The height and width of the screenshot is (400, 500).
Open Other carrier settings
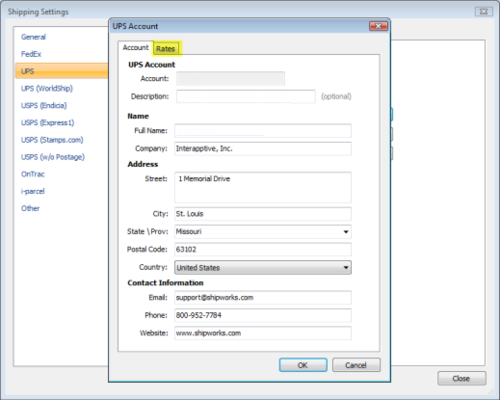click(x=30, y=208)
